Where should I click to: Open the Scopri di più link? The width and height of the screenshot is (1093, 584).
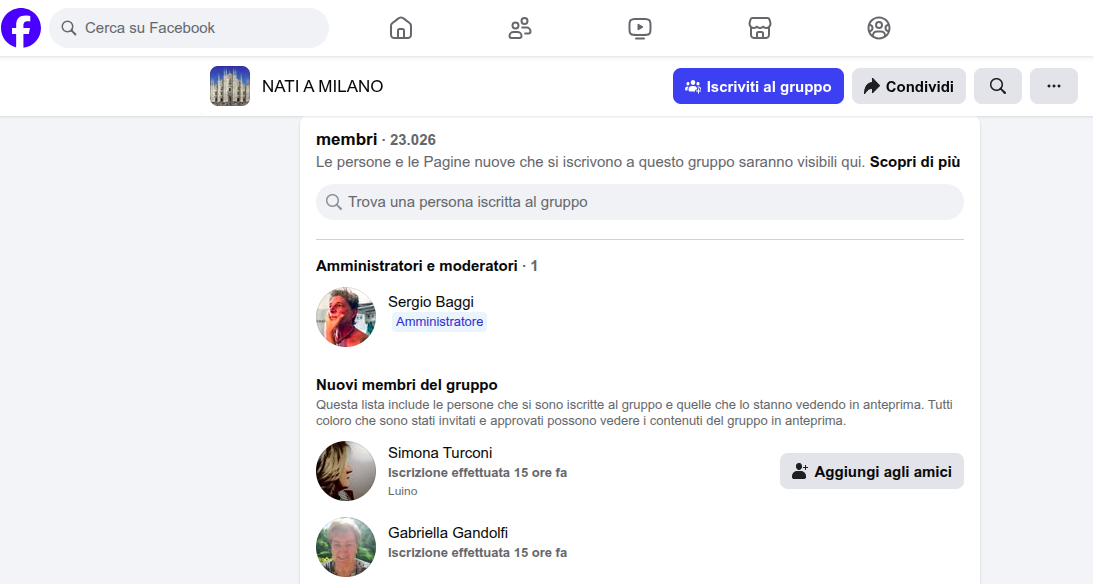click(914, 162)
